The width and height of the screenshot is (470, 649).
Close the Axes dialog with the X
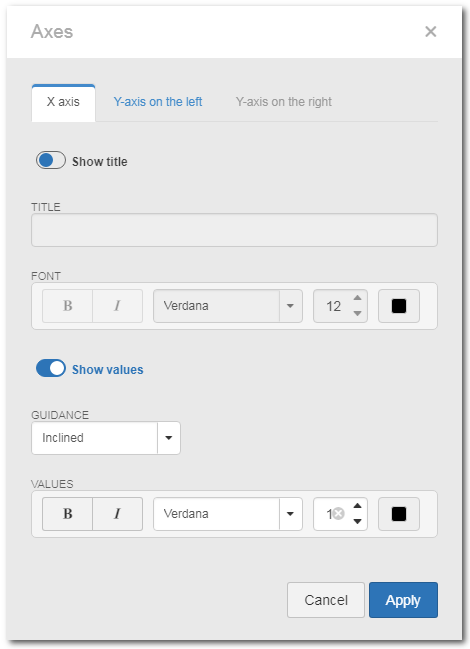[x=431, y=31]
